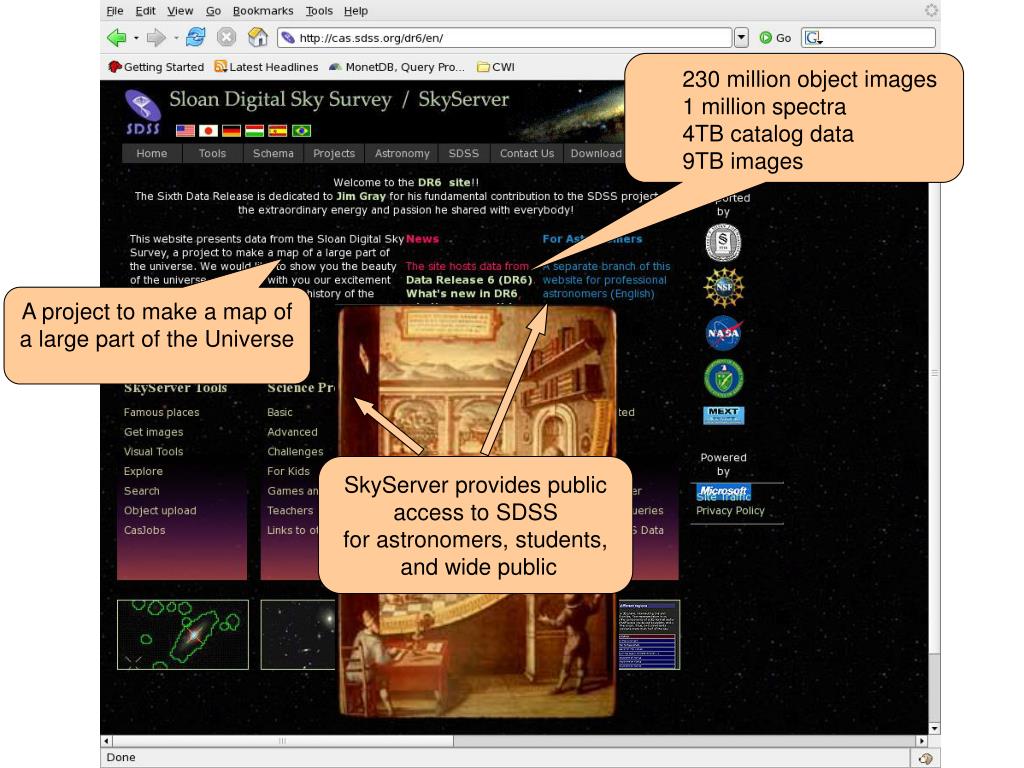
Task: Click the SDSS logo icon
Action: 142,112
